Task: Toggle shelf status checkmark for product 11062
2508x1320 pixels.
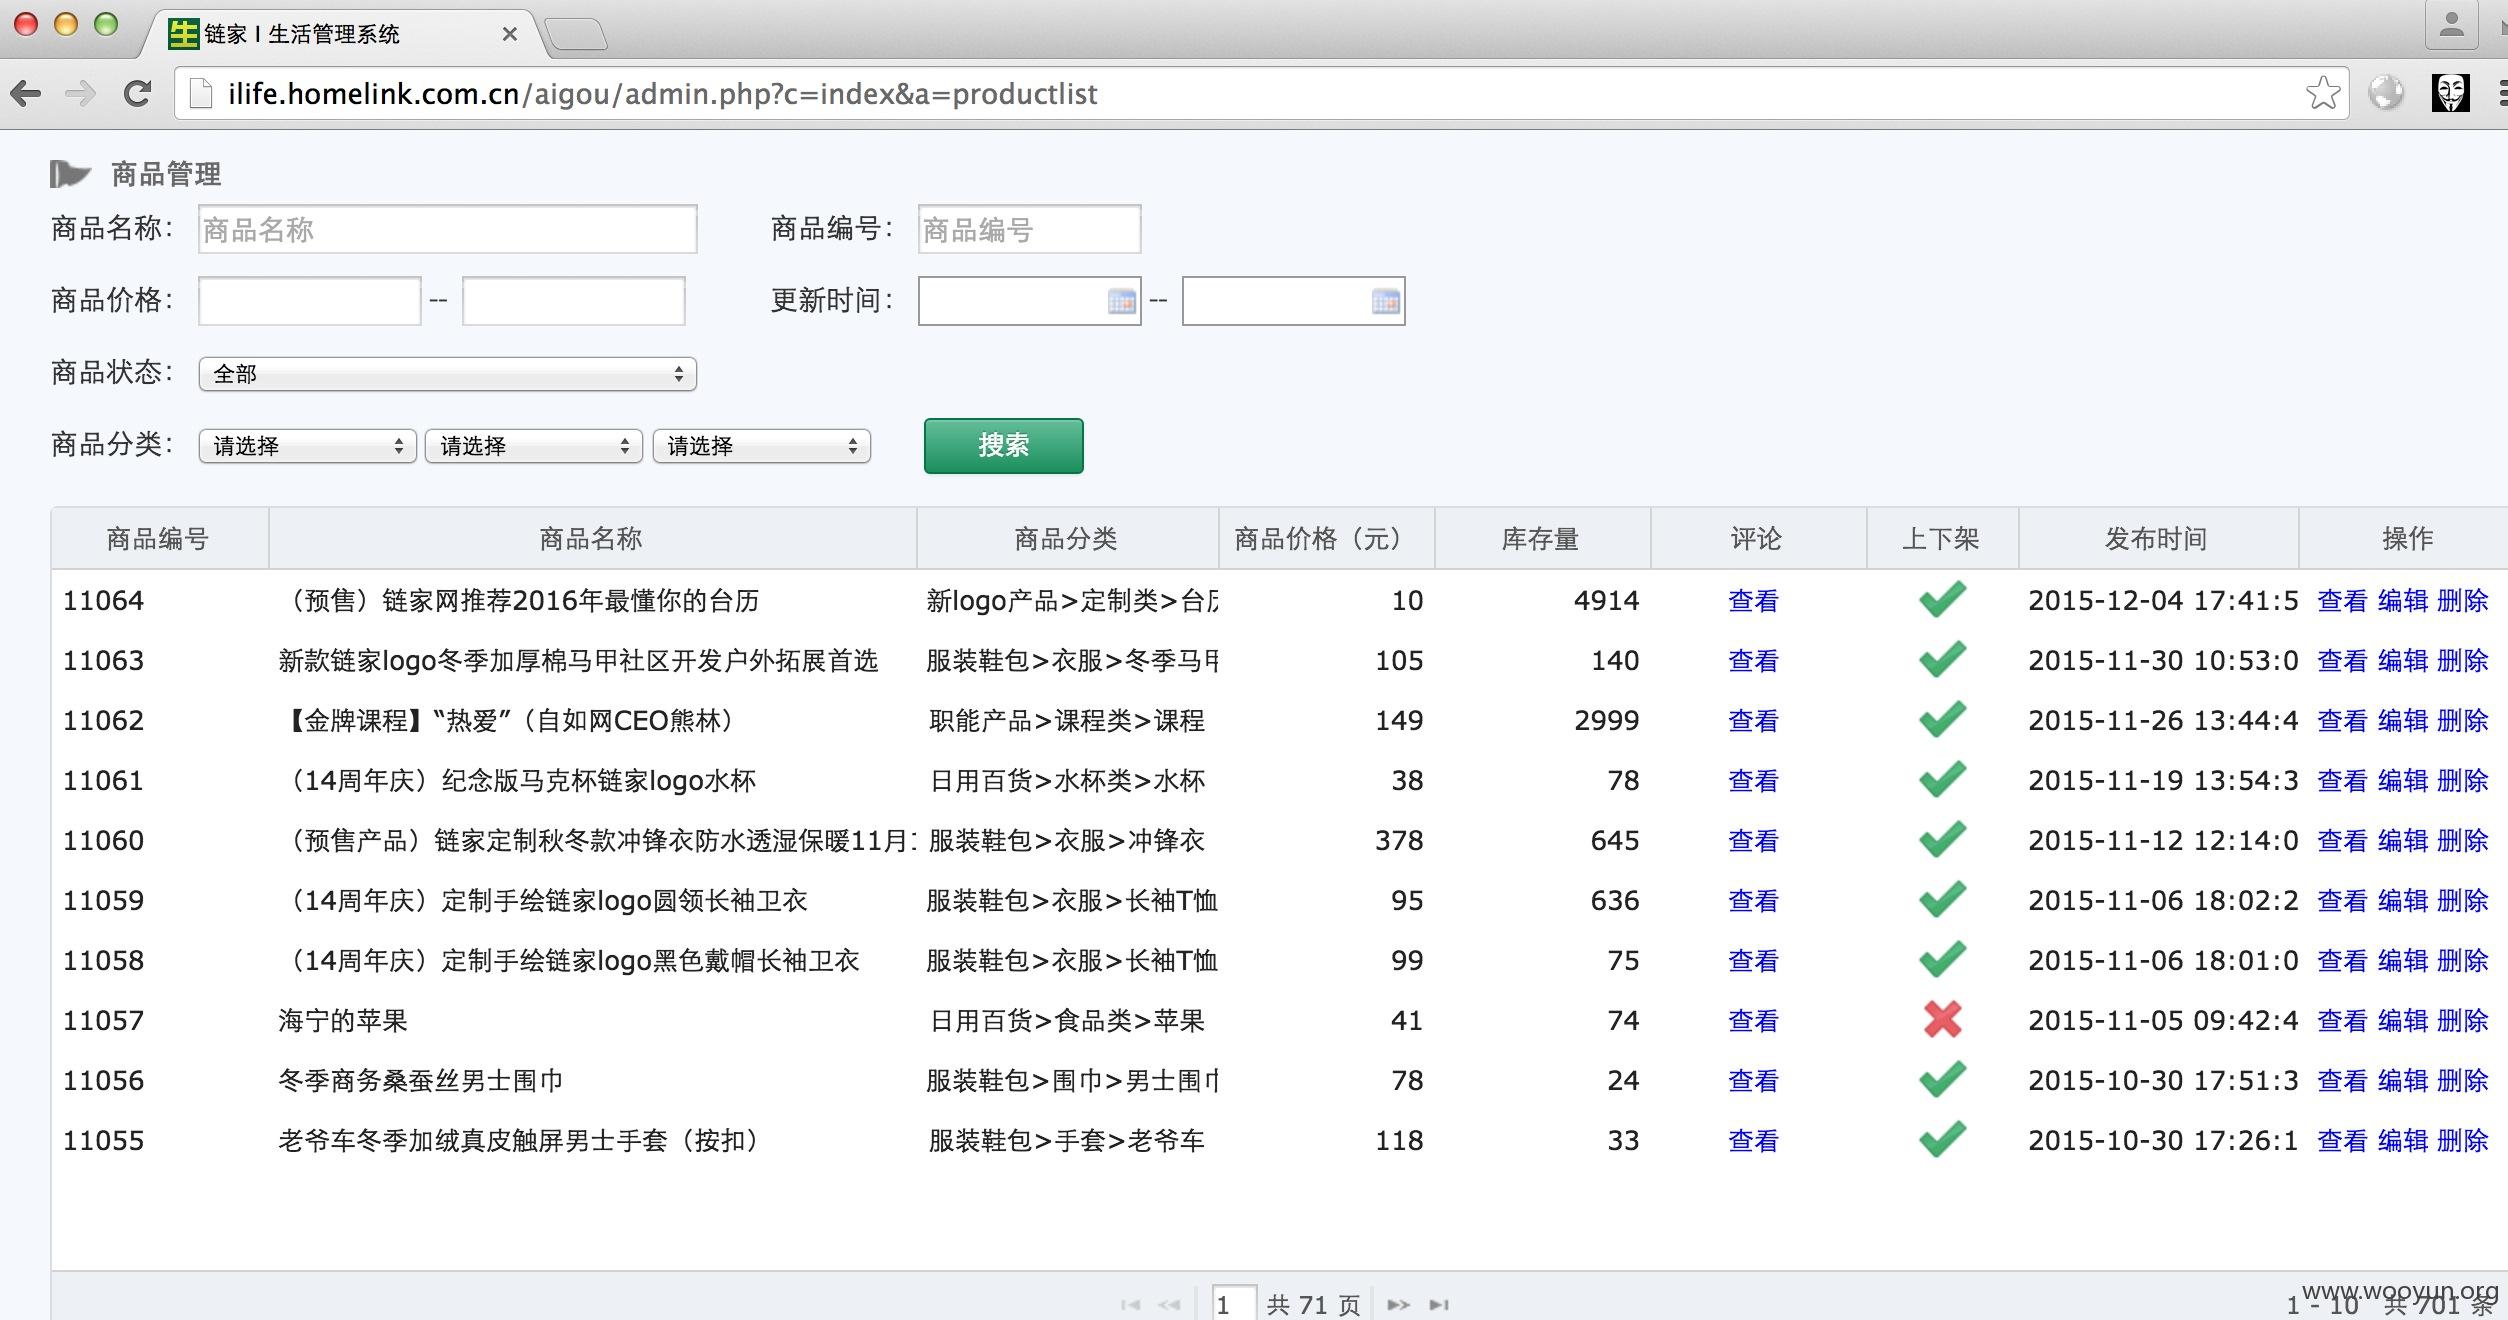Action: tap(1942, 720)
